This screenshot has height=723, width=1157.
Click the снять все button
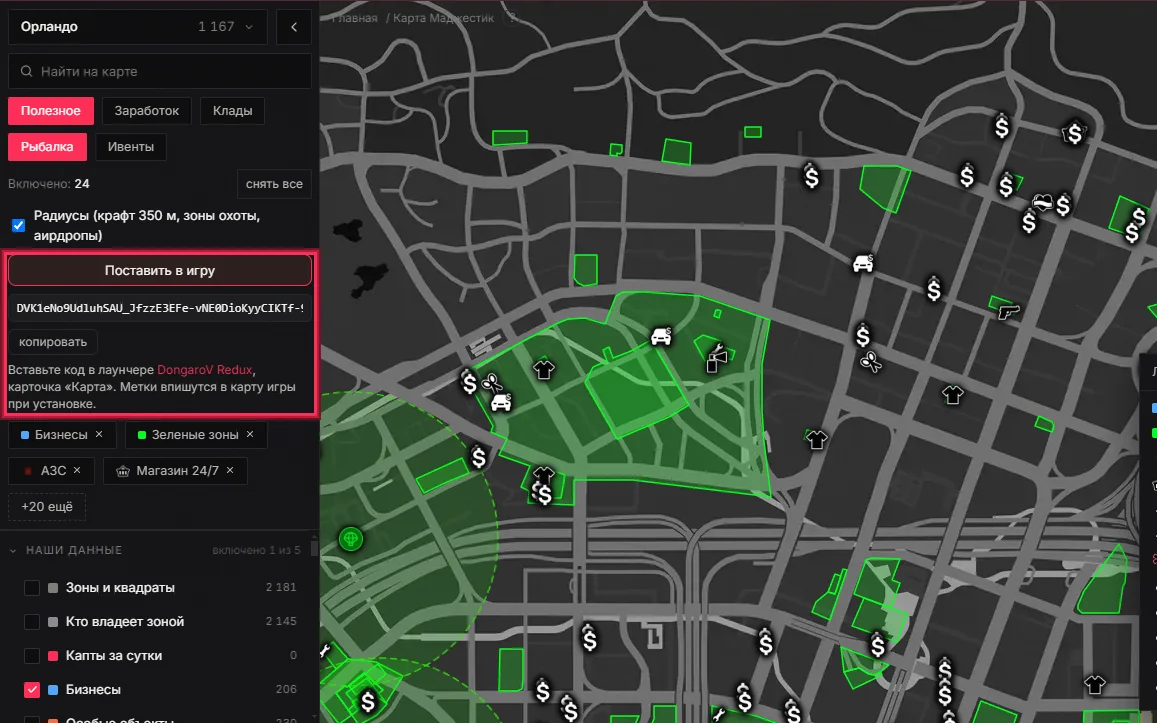pyautogui.click(x=274, y=184)
